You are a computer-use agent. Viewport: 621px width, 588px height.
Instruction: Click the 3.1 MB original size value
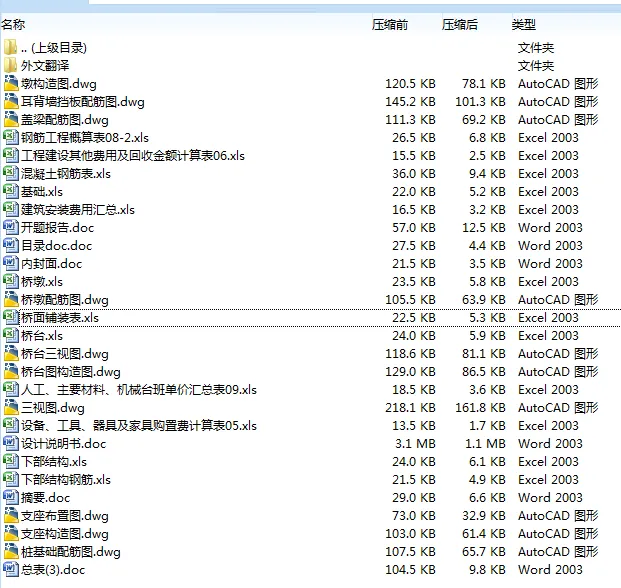tap(415, 443)
